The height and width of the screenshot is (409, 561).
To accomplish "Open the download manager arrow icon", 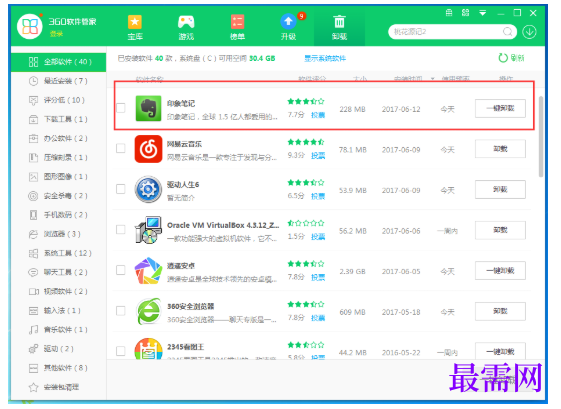I will point(529,32).
